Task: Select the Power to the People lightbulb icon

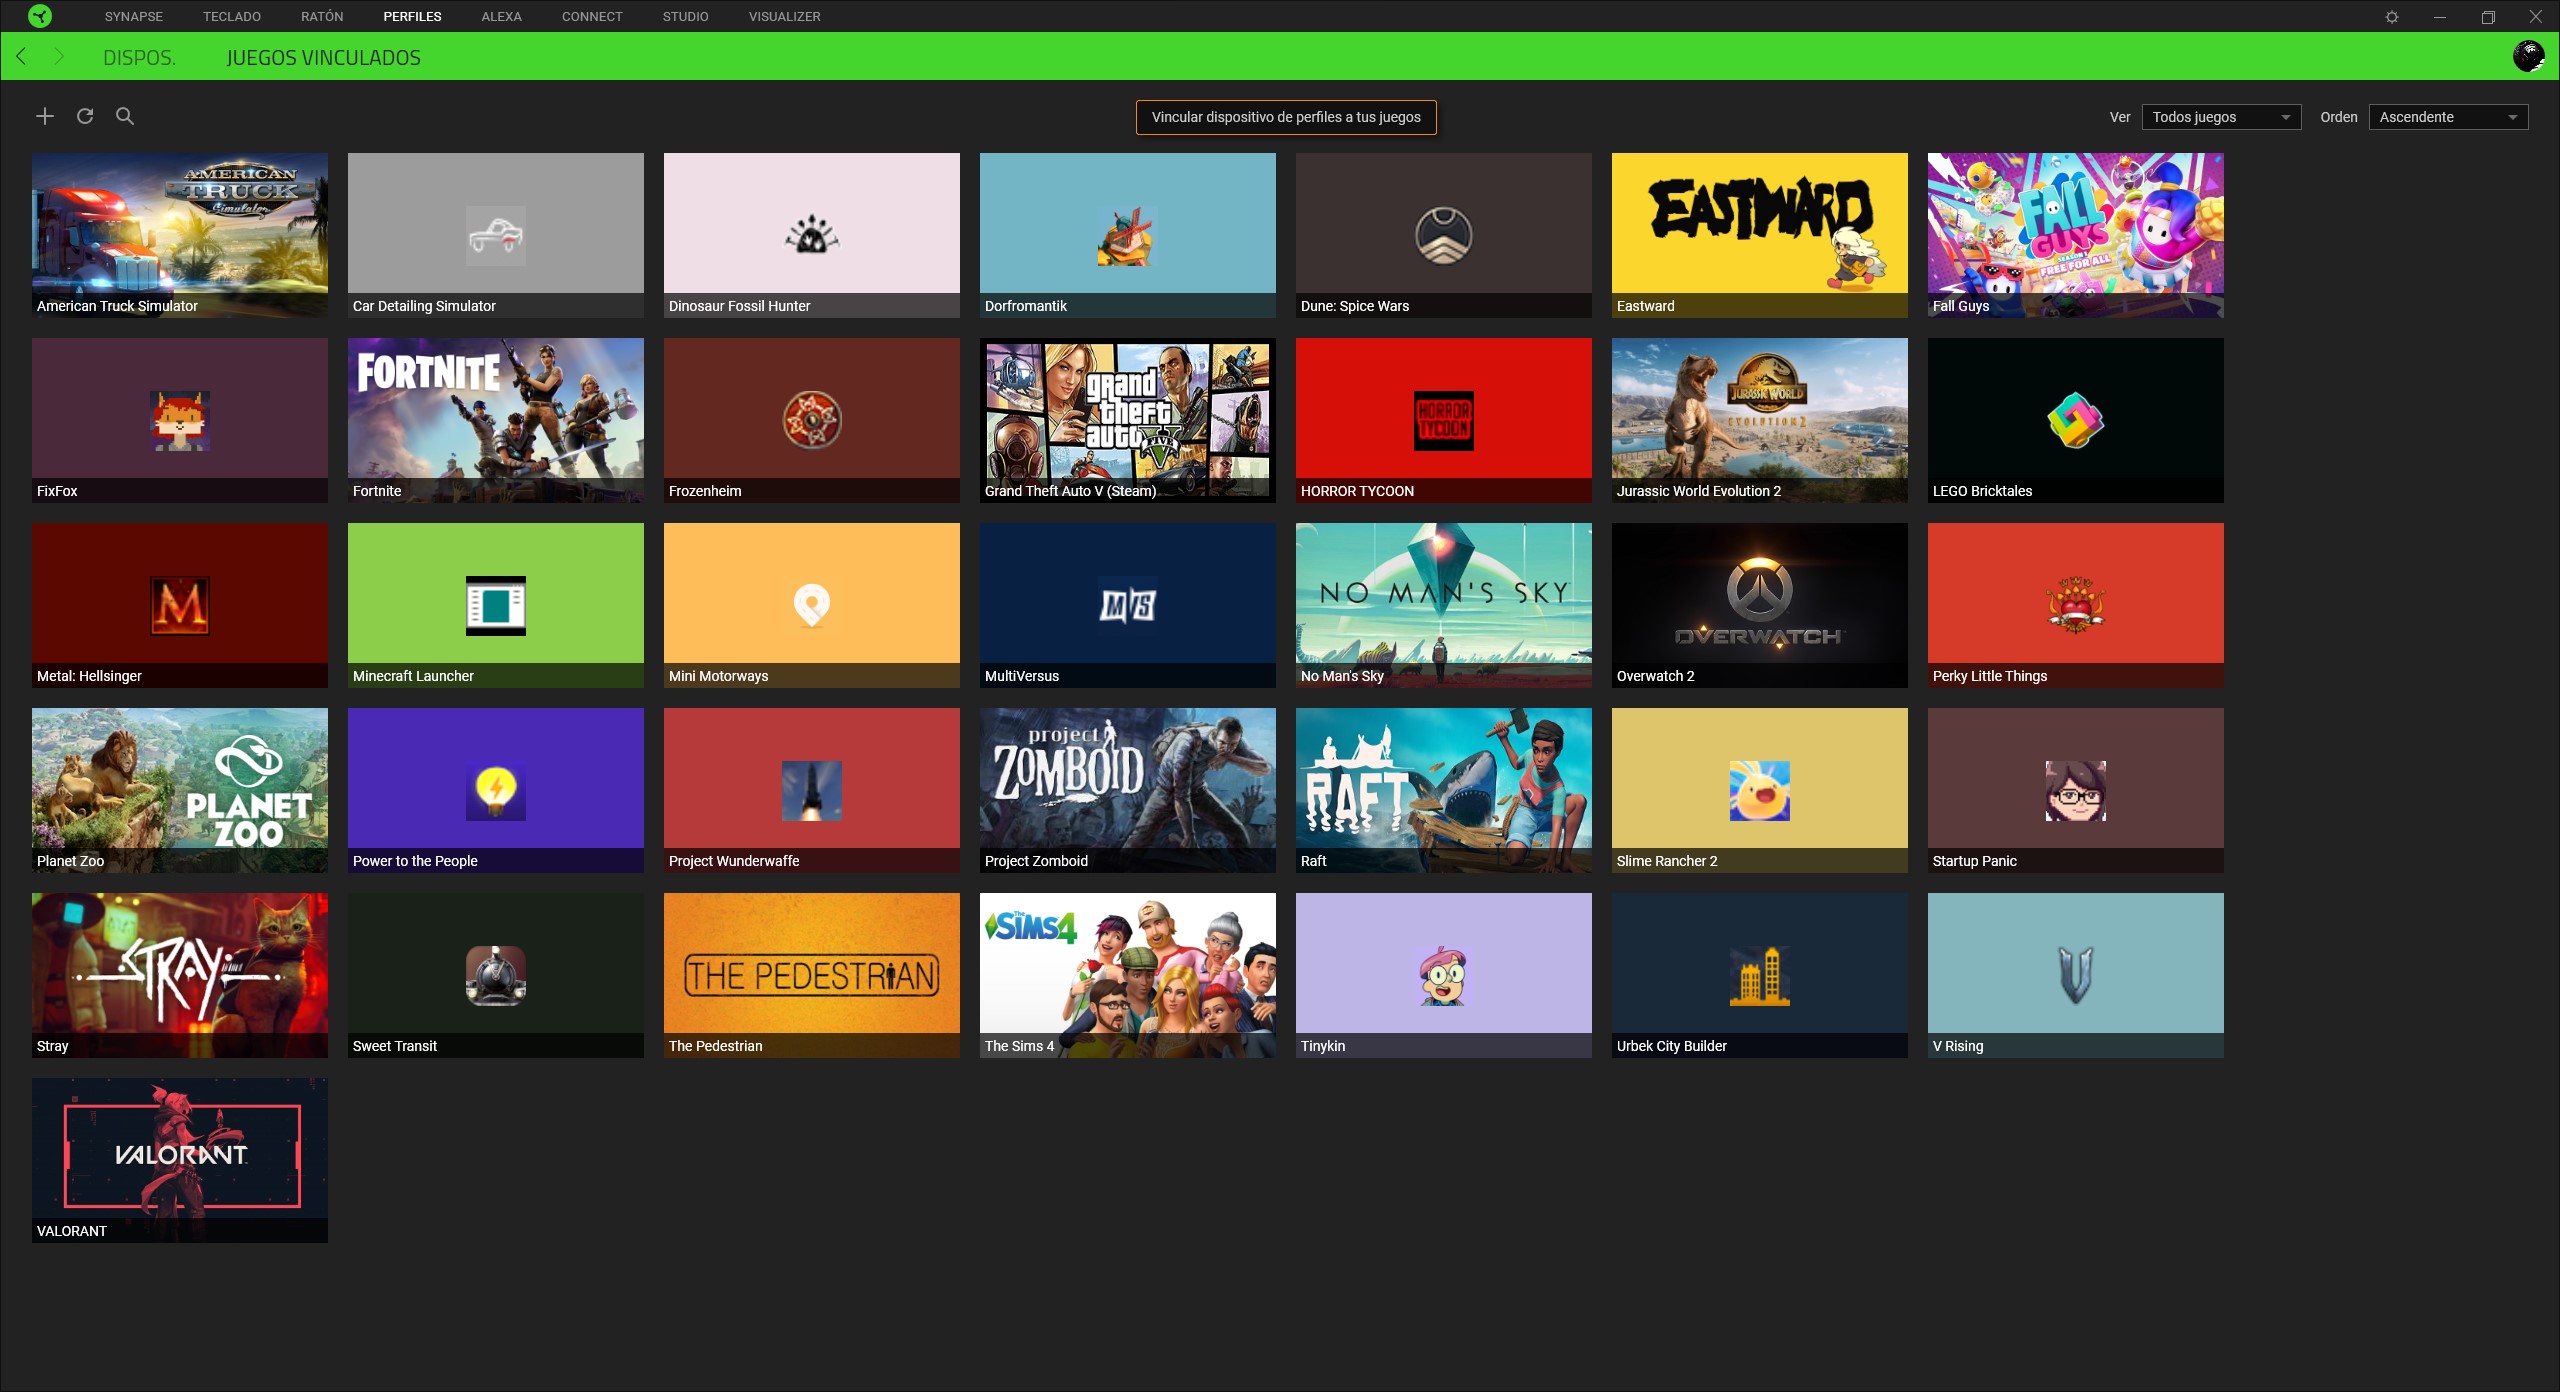Action: click(496, 791)
